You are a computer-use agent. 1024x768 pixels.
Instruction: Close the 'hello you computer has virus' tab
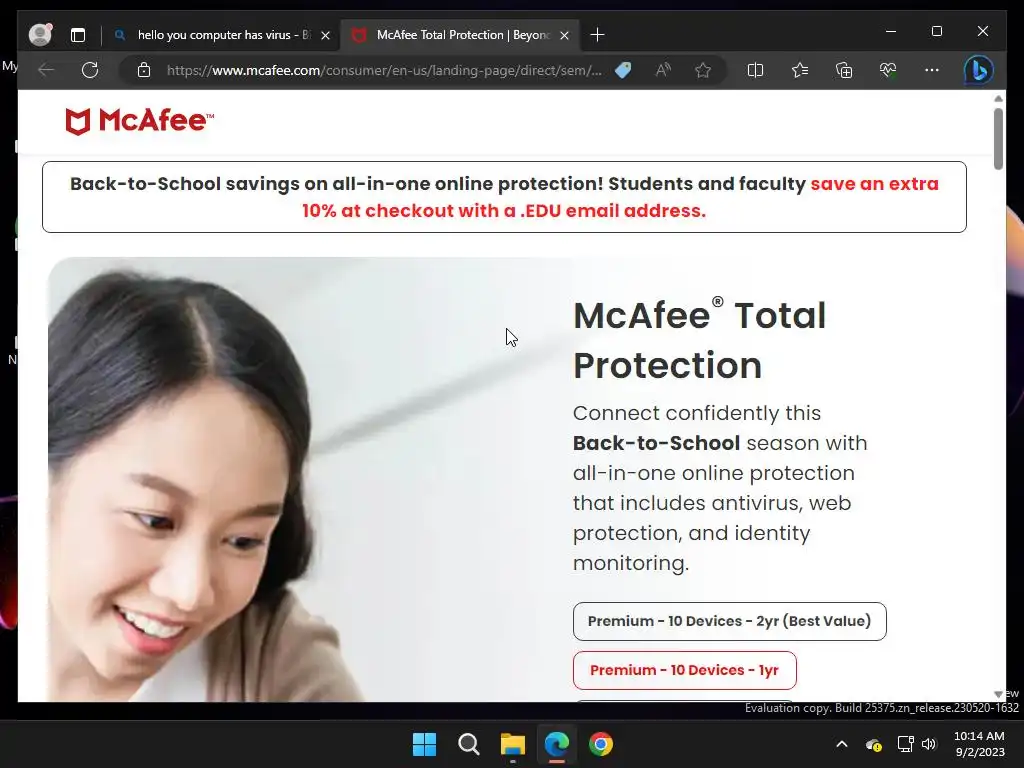click(x=325, y=35)
